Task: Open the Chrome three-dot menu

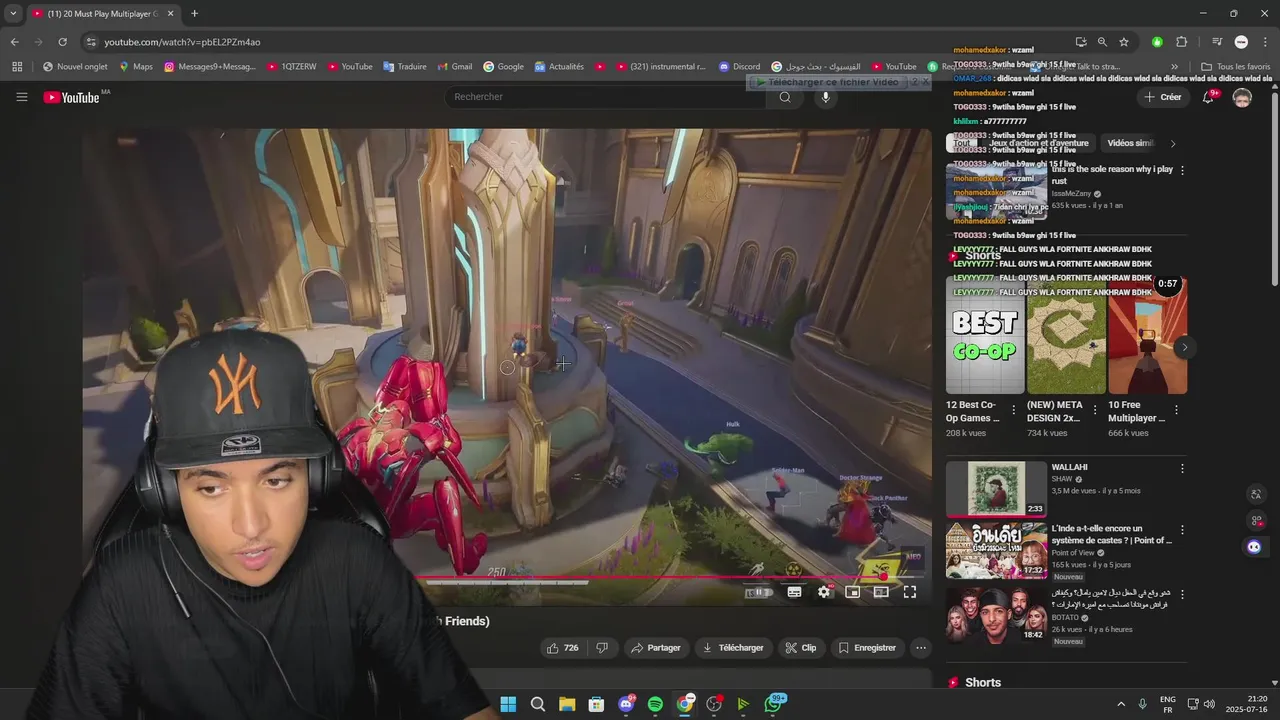Action: click(1265, 42)
